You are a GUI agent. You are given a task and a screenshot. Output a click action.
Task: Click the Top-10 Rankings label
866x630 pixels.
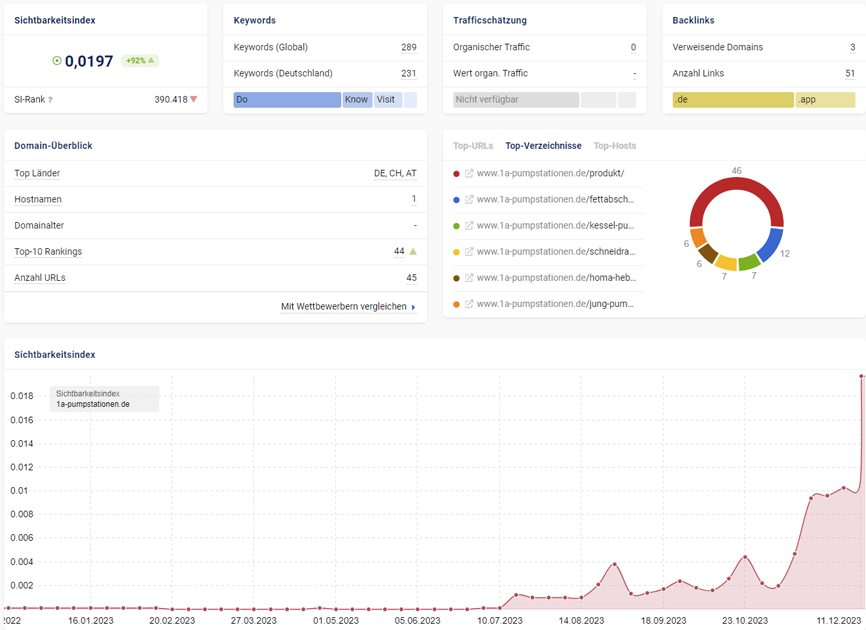click(x=48, y=251)
